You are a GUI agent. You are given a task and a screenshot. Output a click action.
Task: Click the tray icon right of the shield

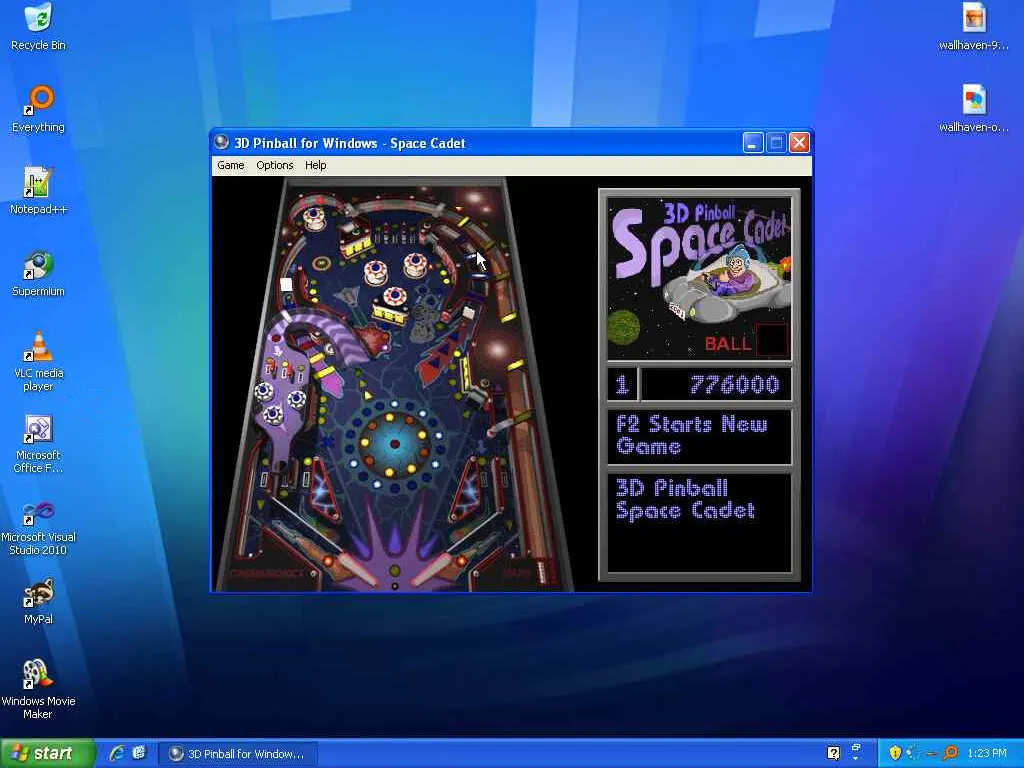[913, 753]
